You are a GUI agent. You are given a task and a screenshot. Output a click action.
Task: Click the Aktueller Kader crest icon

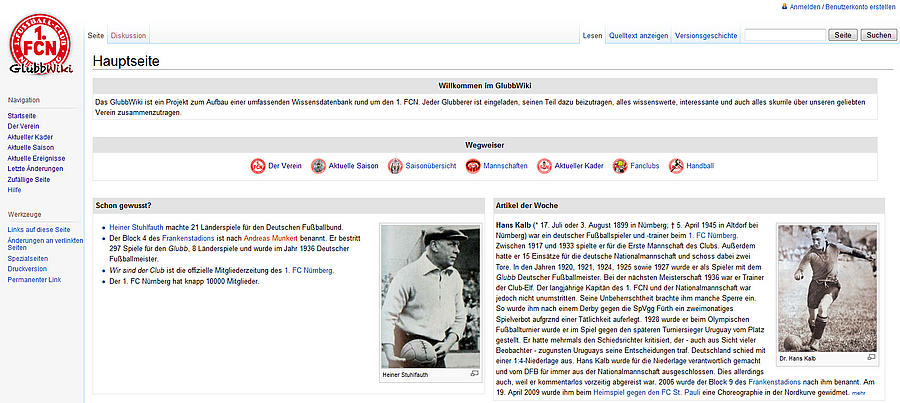pos(544,166)
